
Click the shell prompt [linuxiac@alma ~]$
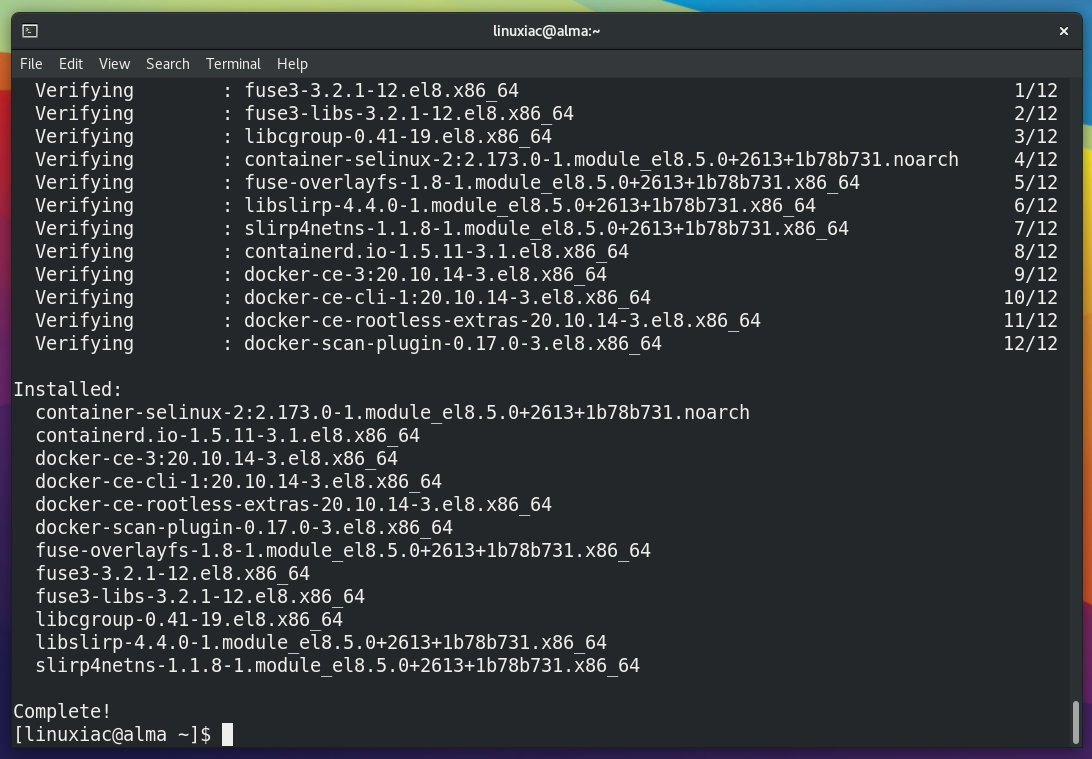pos(112,735)
